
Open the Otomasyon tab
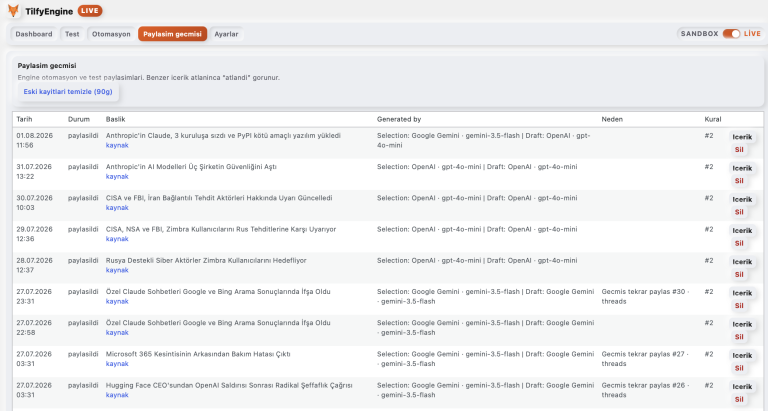click(x=111, y=34)
